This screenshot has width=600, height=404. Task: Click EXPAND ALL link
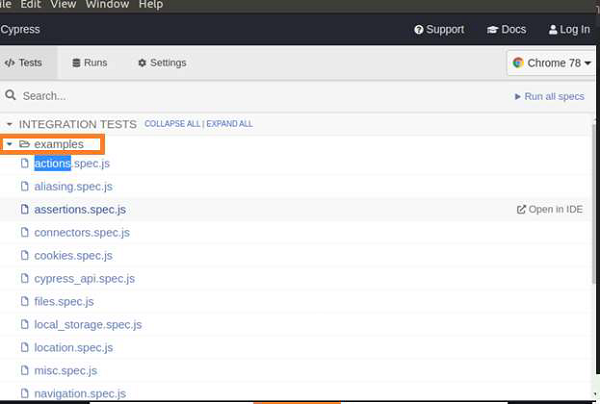click(230, 124)
